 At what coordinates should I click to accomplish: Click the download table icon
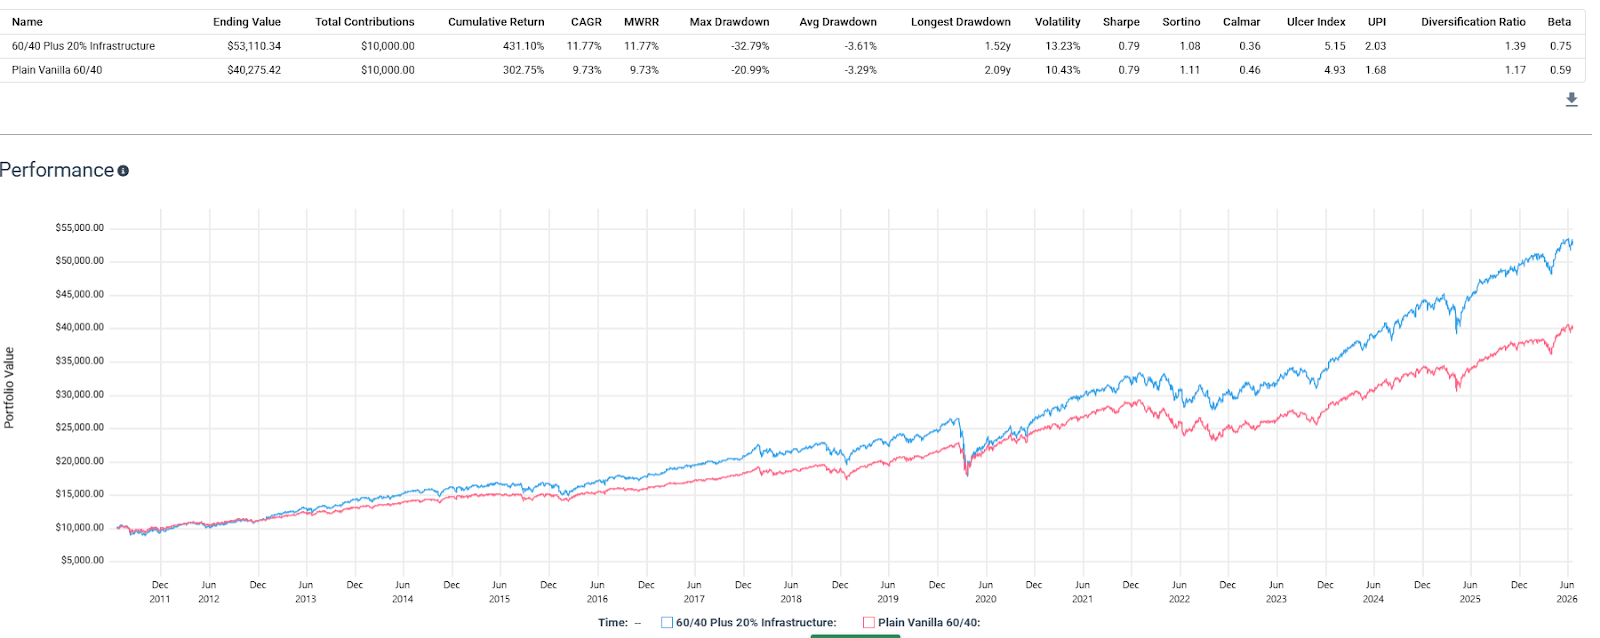tap(1571, 99)
